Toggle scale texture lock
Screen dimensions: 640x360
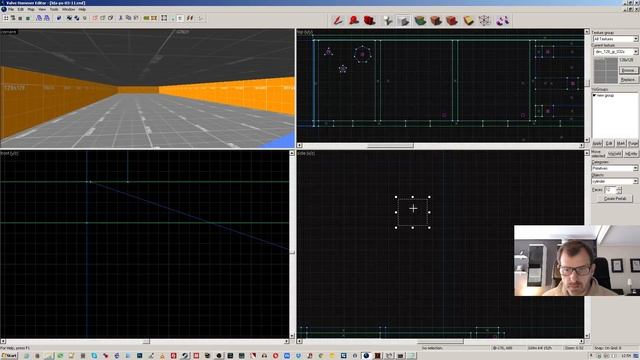click(x=190, y=18)
